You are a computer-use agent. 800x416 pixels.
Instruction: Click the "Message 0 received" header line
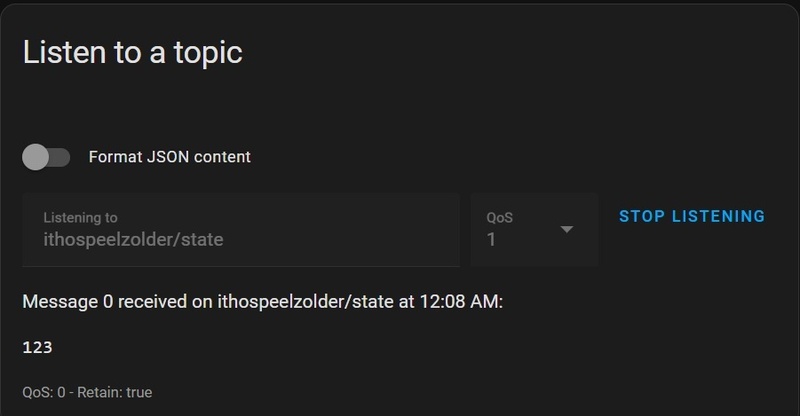(x=262, y=302)
